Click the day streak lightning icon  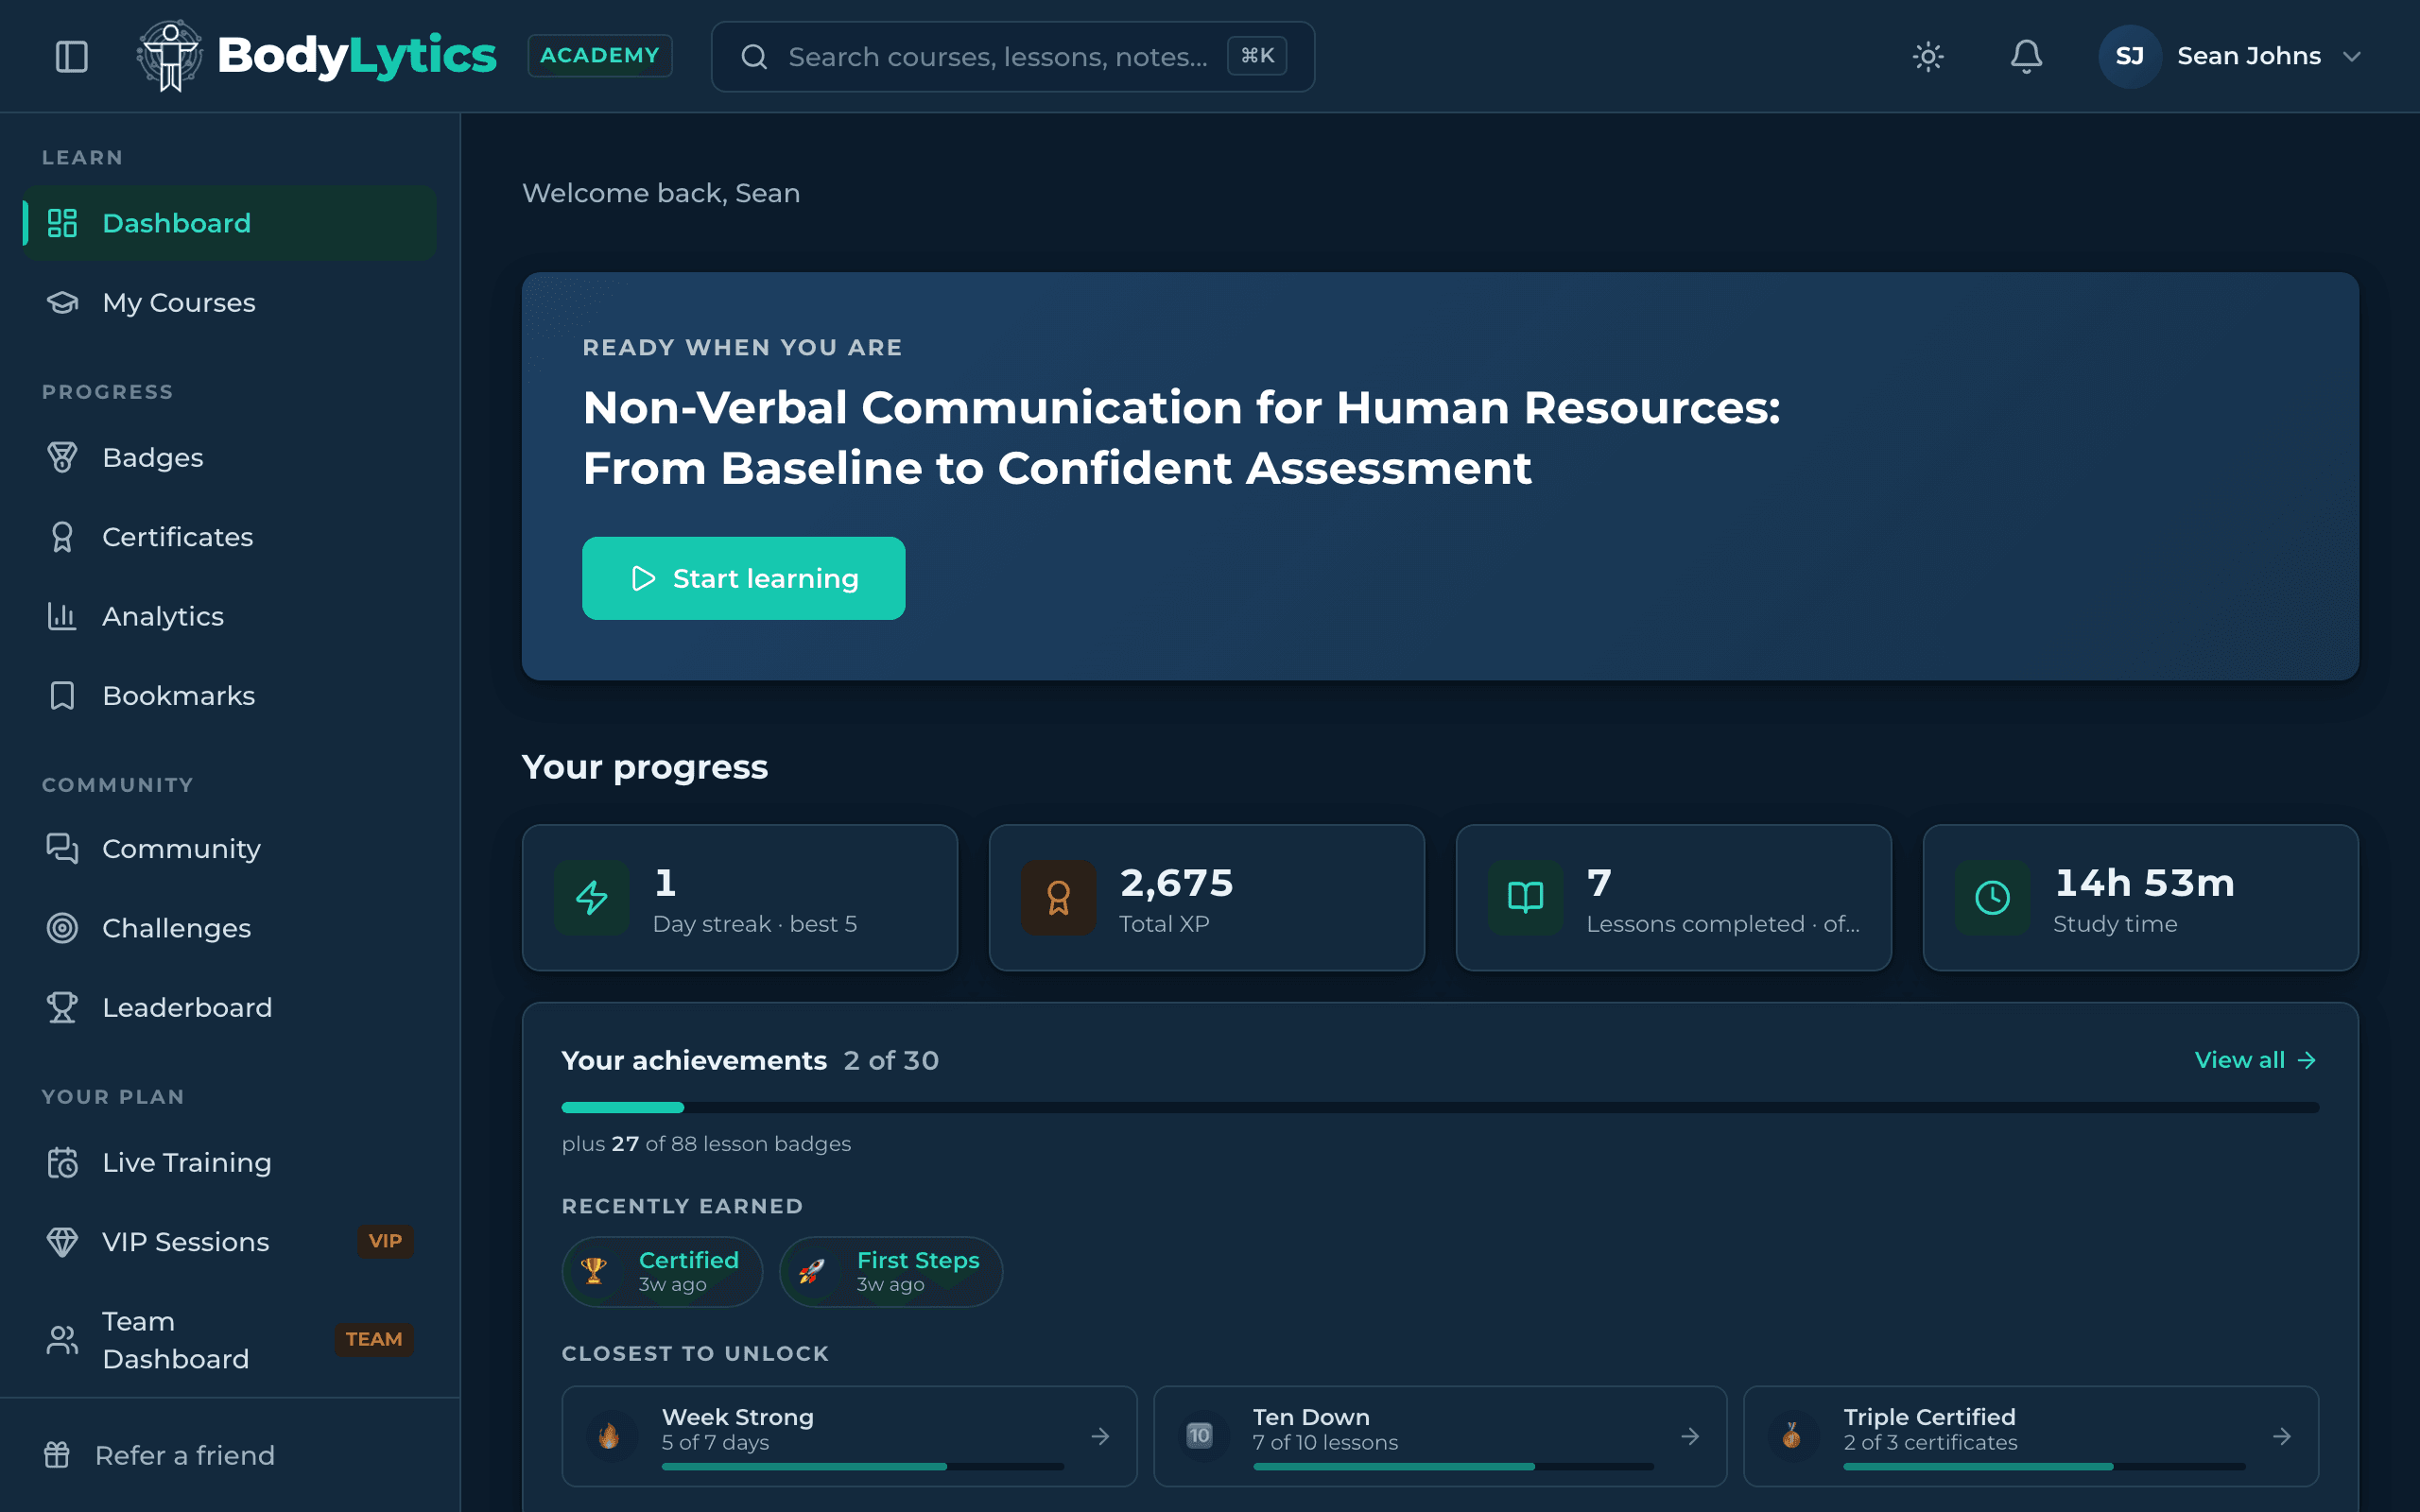[x=592, y=897]
